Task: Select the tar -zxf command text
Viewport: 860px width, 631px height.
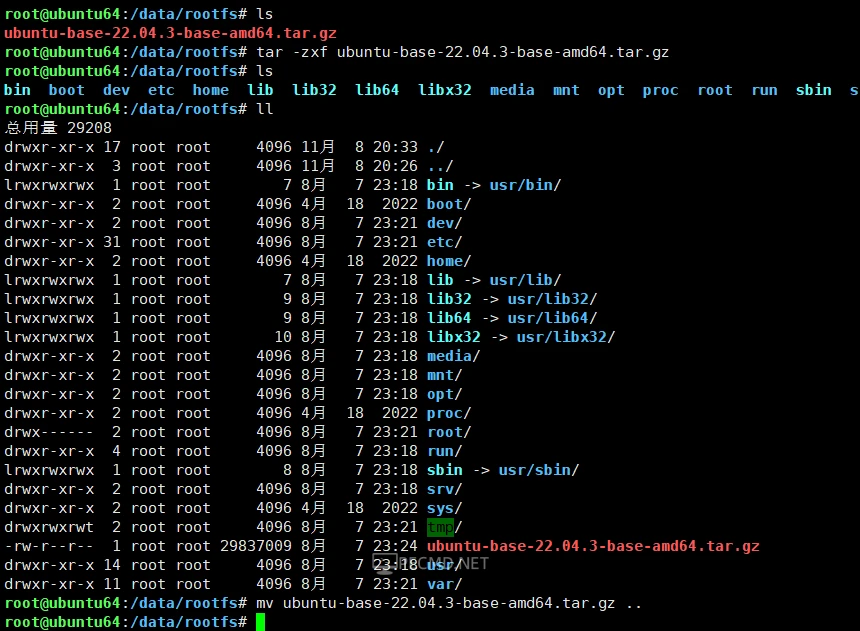Action: pos(462,52)
